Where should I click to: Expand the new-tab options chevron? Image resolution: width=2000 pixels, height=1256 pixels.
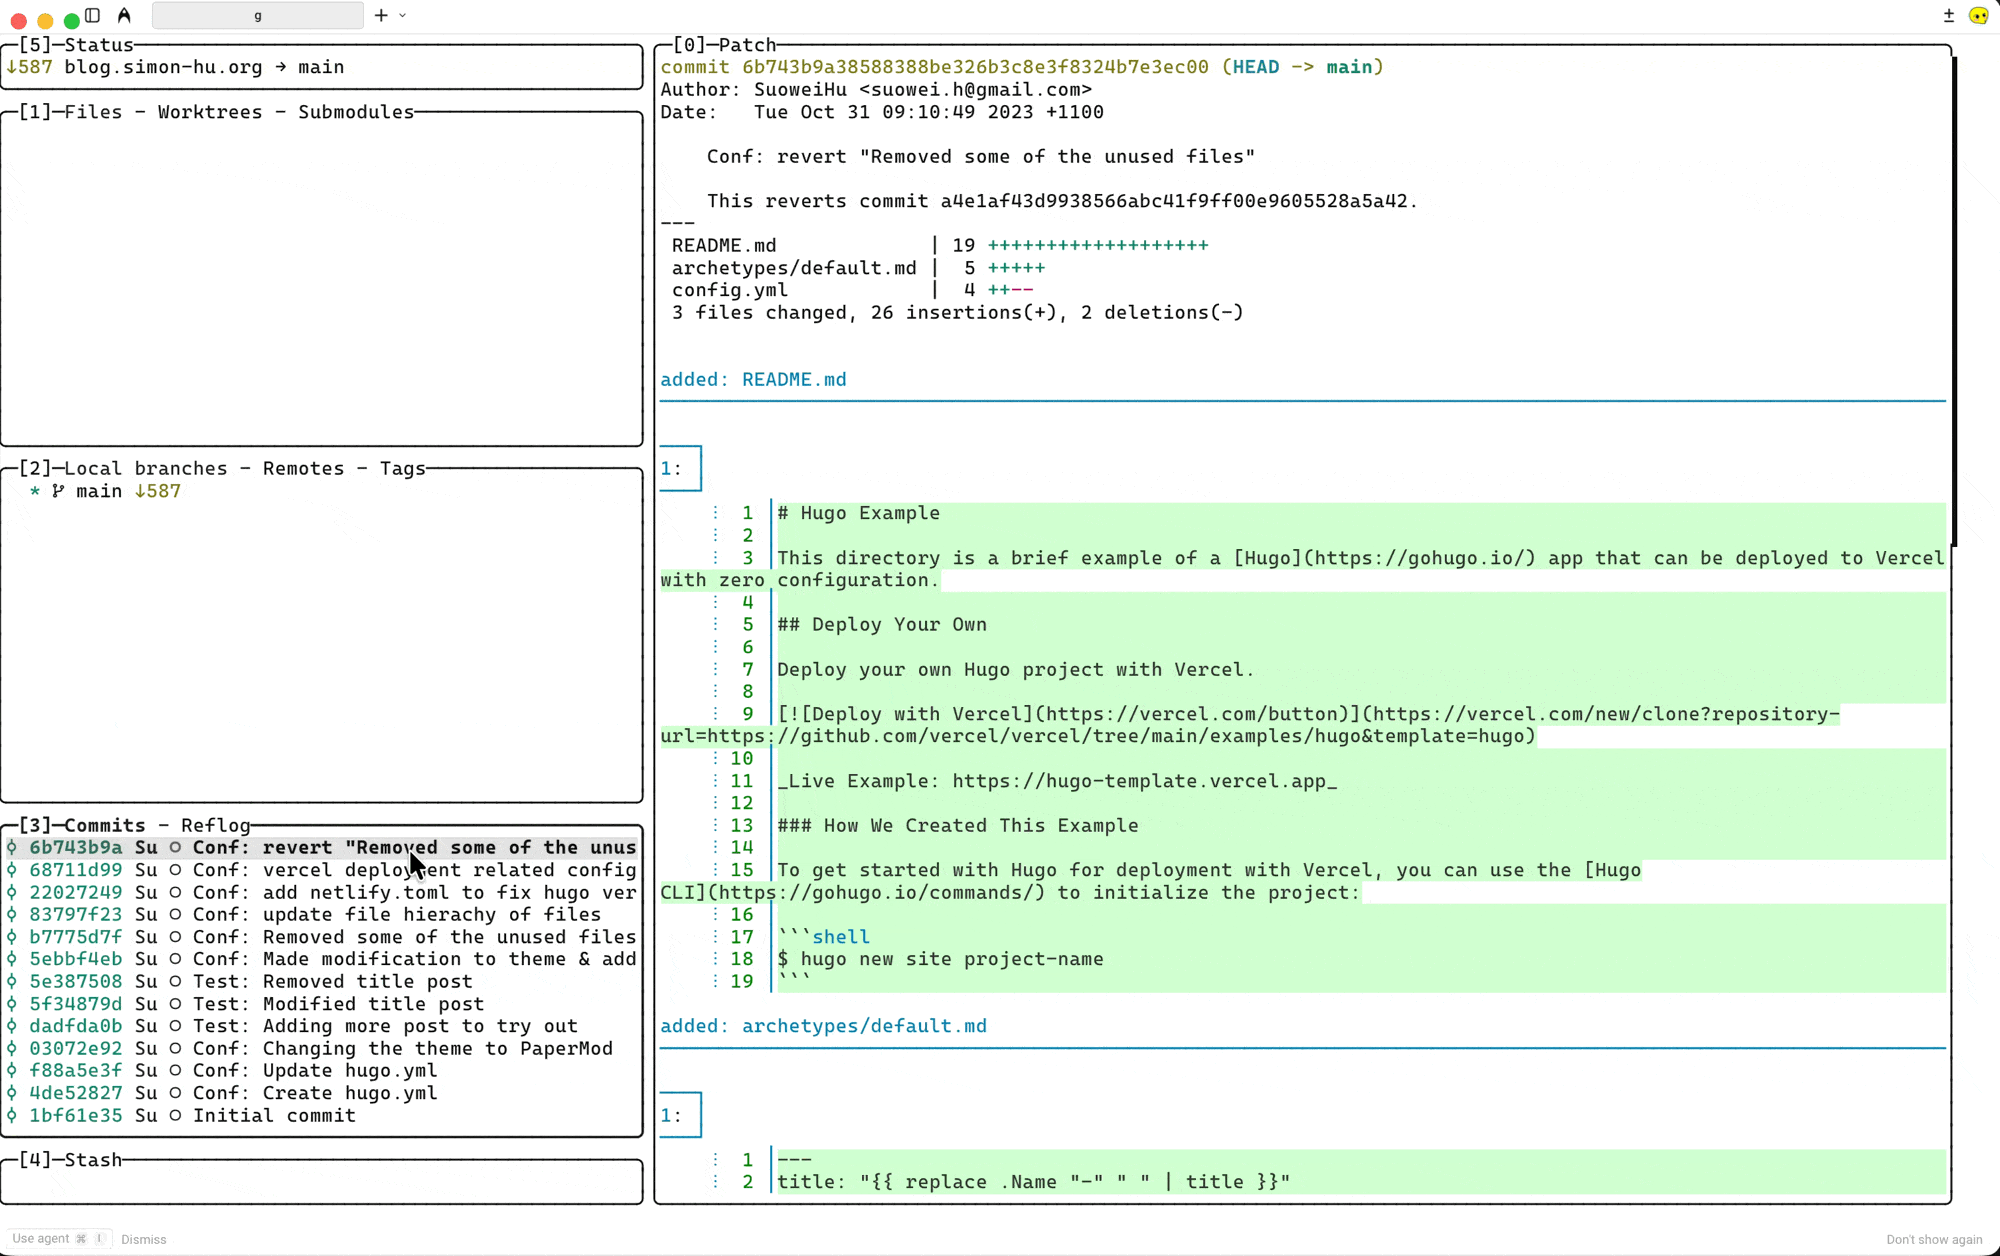403,15
